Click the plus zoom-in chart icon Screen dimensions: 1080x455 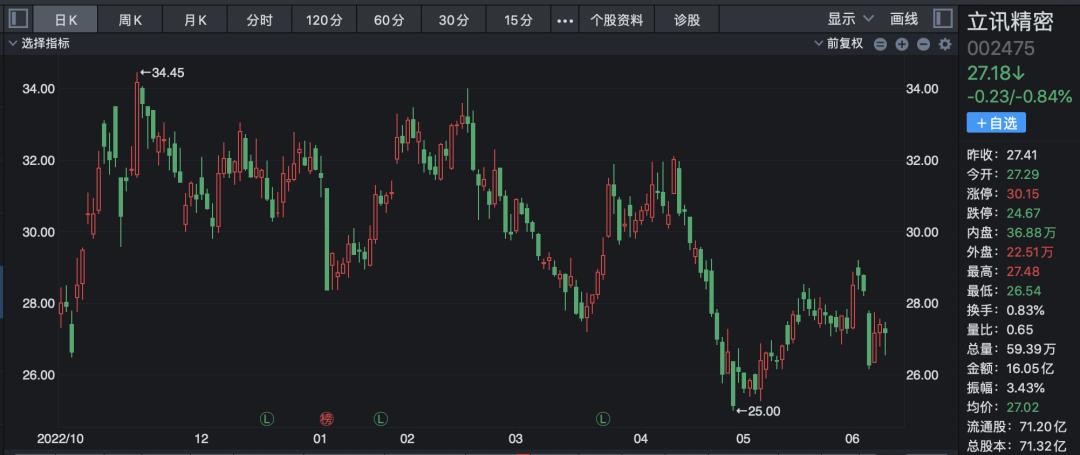[901, 44]
